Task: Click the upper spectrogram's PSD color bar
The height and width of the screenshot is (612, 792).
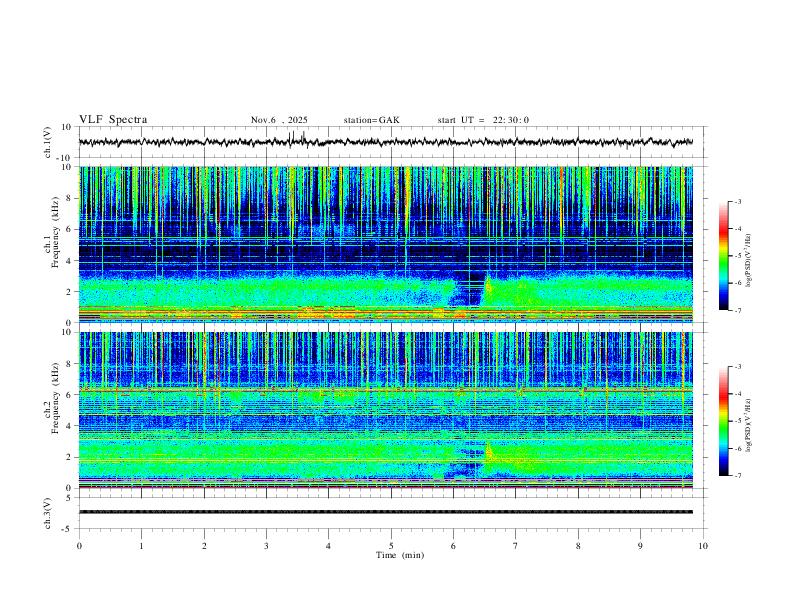Action: pyautogui.click(x=723, y=256)
